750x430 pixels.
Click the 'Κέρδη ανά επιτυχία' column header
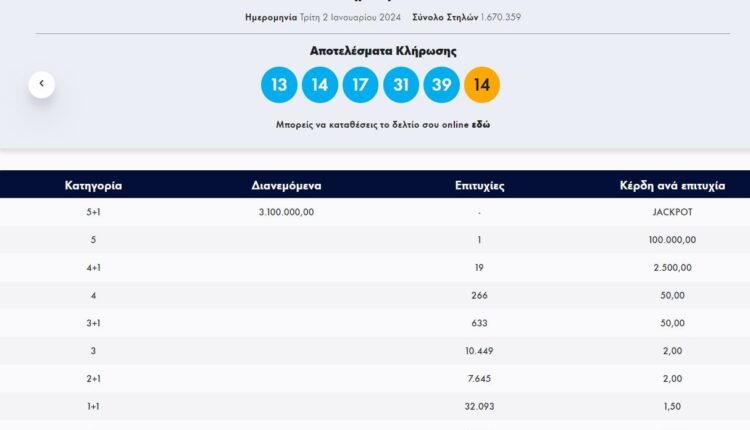point(672,186)
